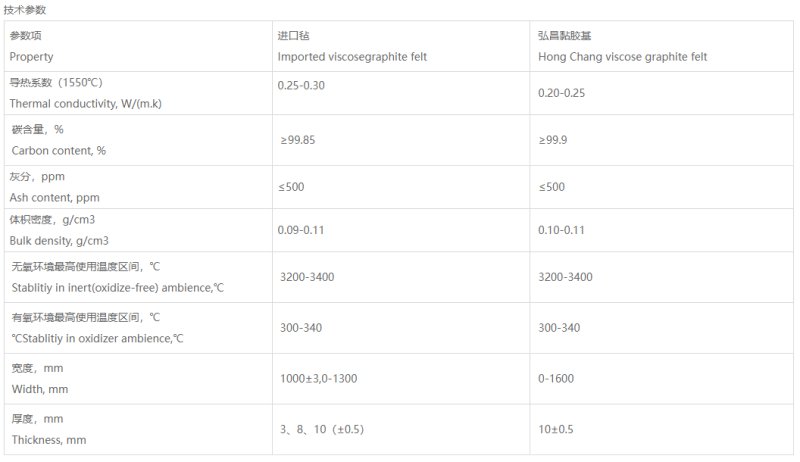Click the ≥99.85 carbon content value
Viewport: 800px width, 462px height.
tap(297, 140)
